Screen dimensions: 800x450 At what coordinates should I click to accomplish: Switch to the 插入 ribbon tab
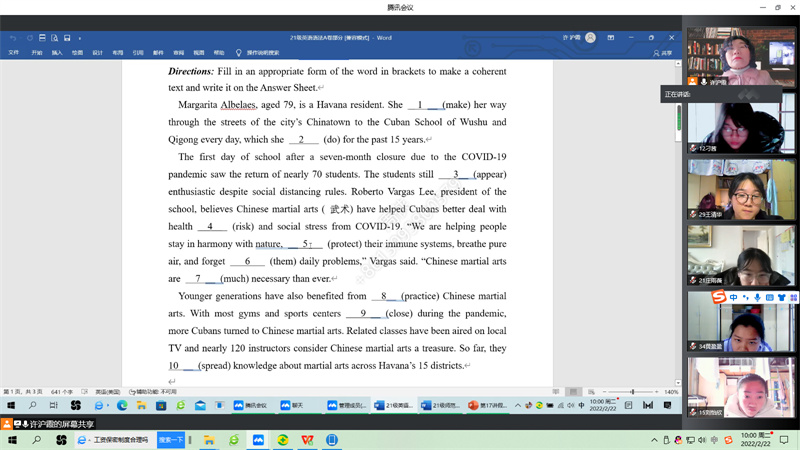57,53
